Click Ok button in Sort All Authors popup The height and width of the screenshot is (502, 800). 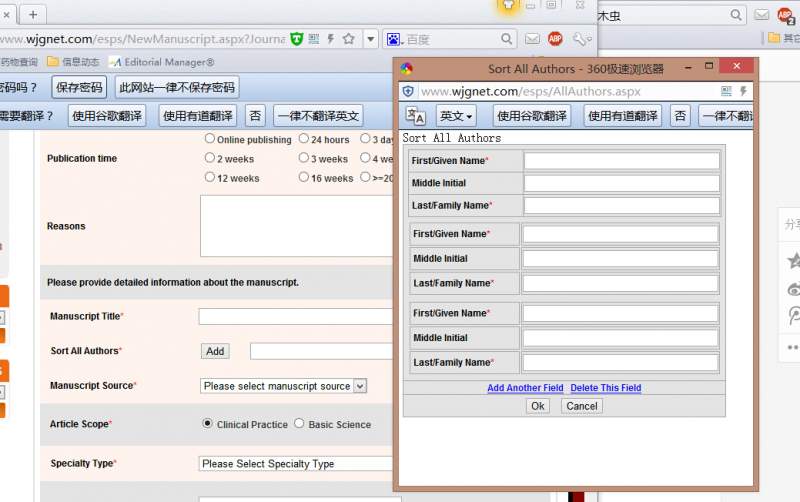[538, 406]
